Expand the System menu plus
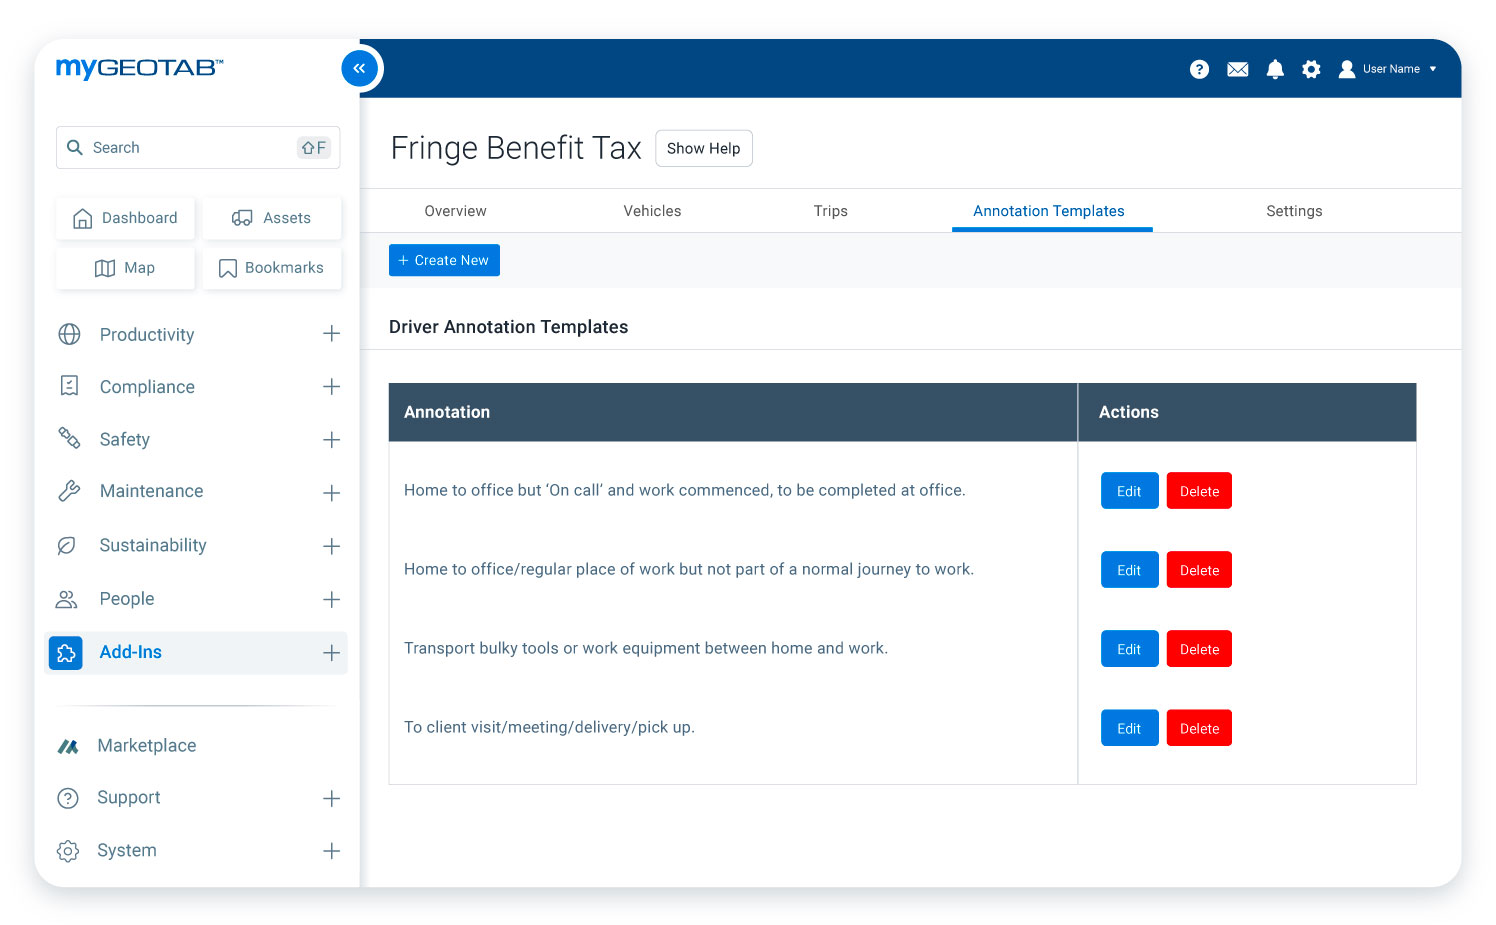Image resolution: width=1496 pixels, height=925 pixels. coord(332,851)
